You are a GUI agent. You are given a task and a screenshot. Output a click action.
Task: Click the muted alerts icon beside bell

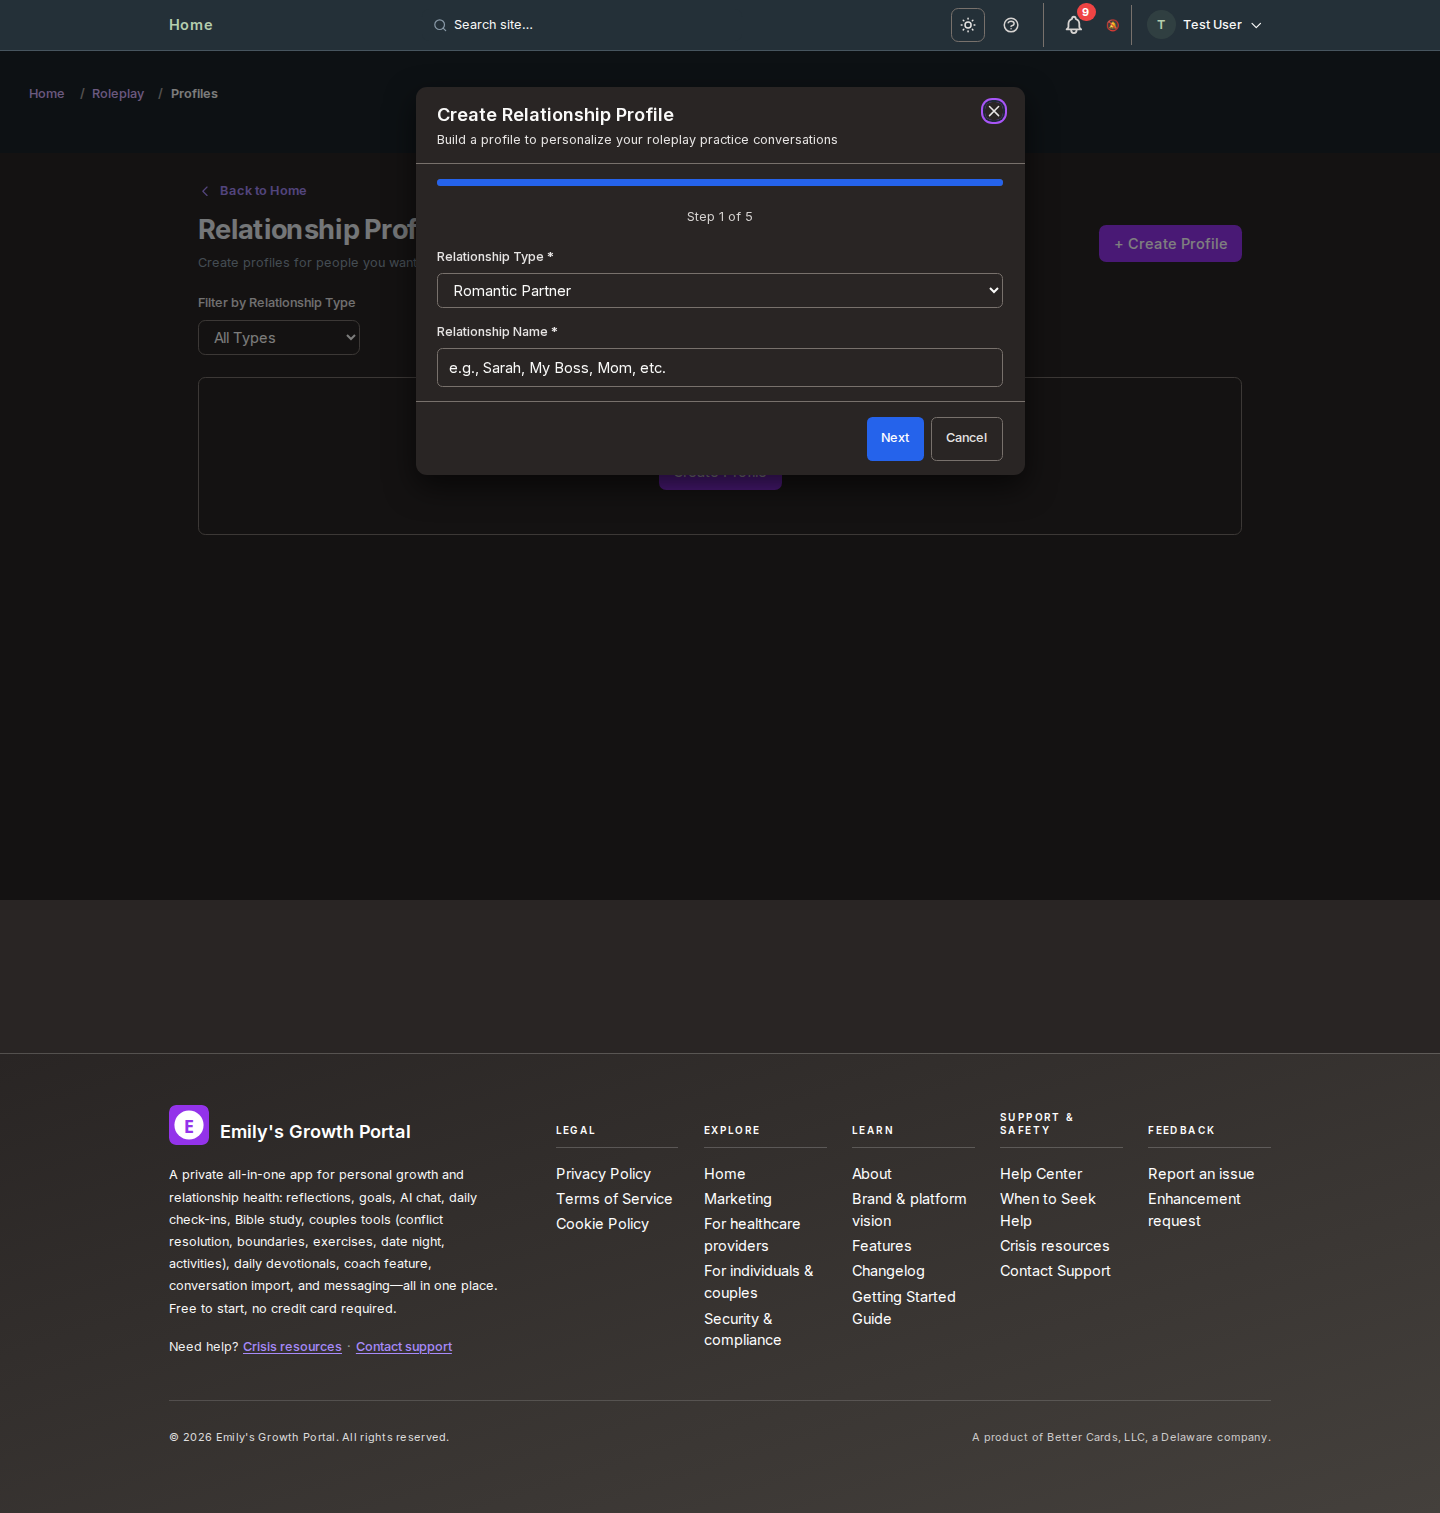pos(1111,26)
